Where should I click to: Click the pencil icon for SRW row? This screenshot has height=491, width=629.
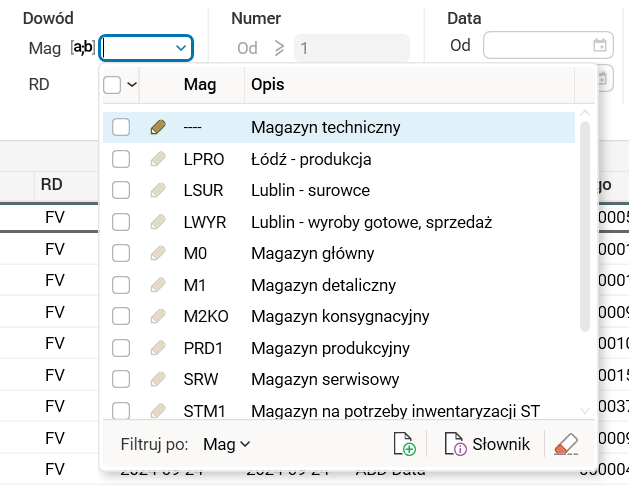tap(158, 379)
